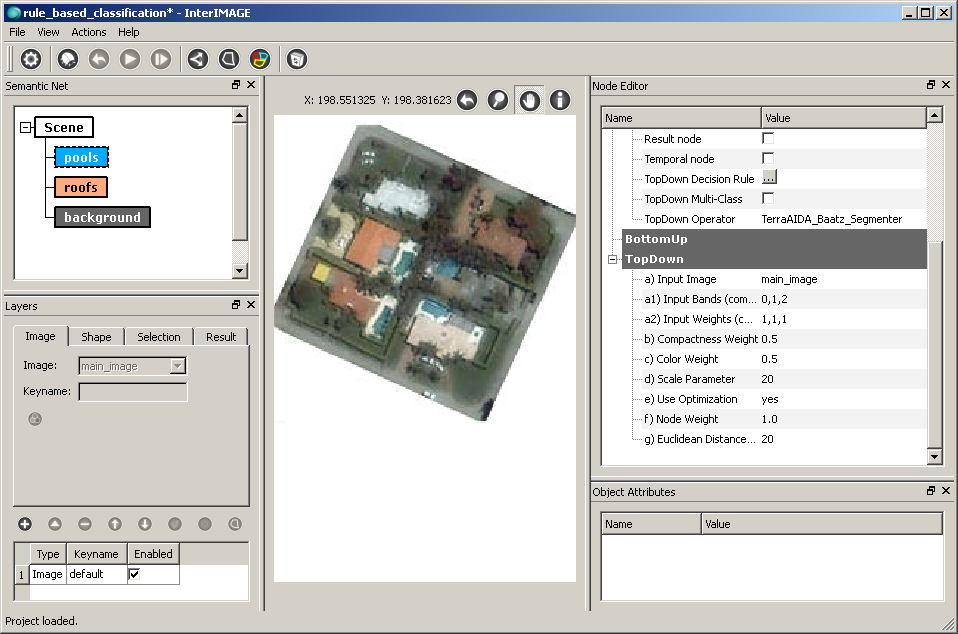Select the roofs node in Semantic Net

point(80,187)
